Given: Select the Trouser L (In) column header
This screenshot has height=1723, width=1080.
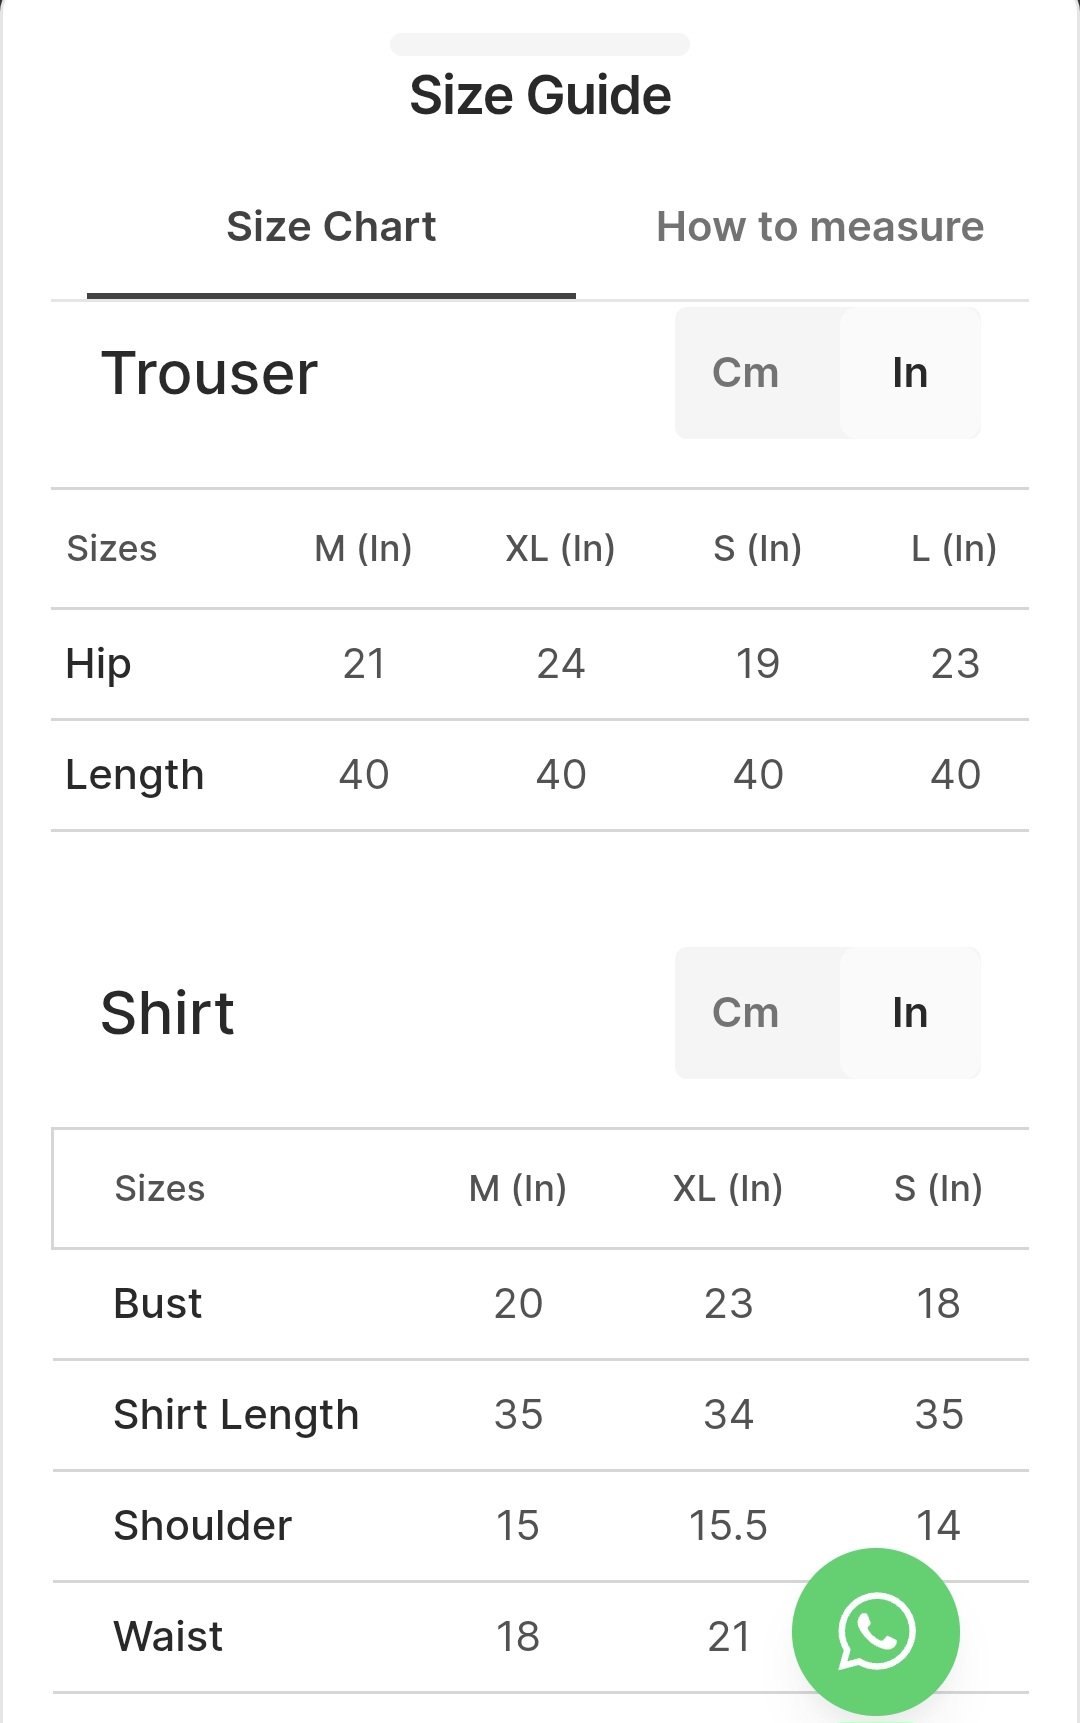Looking at the screenshot, I should pos(954,548).
